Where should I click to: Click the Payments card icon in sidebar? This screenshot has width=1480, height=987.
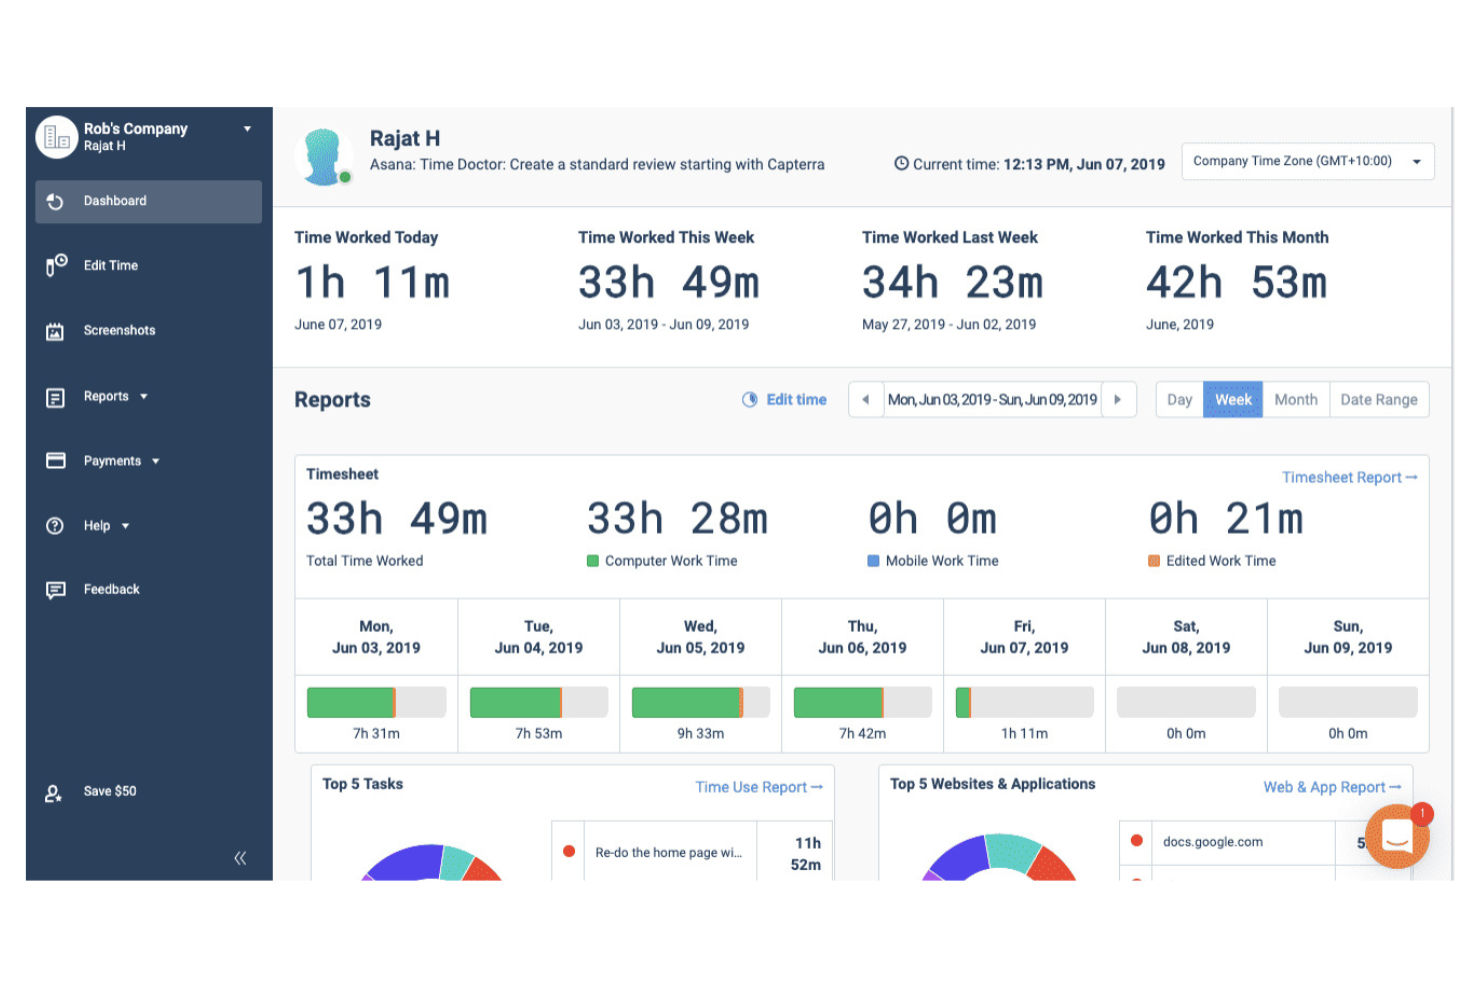[56, 461]
